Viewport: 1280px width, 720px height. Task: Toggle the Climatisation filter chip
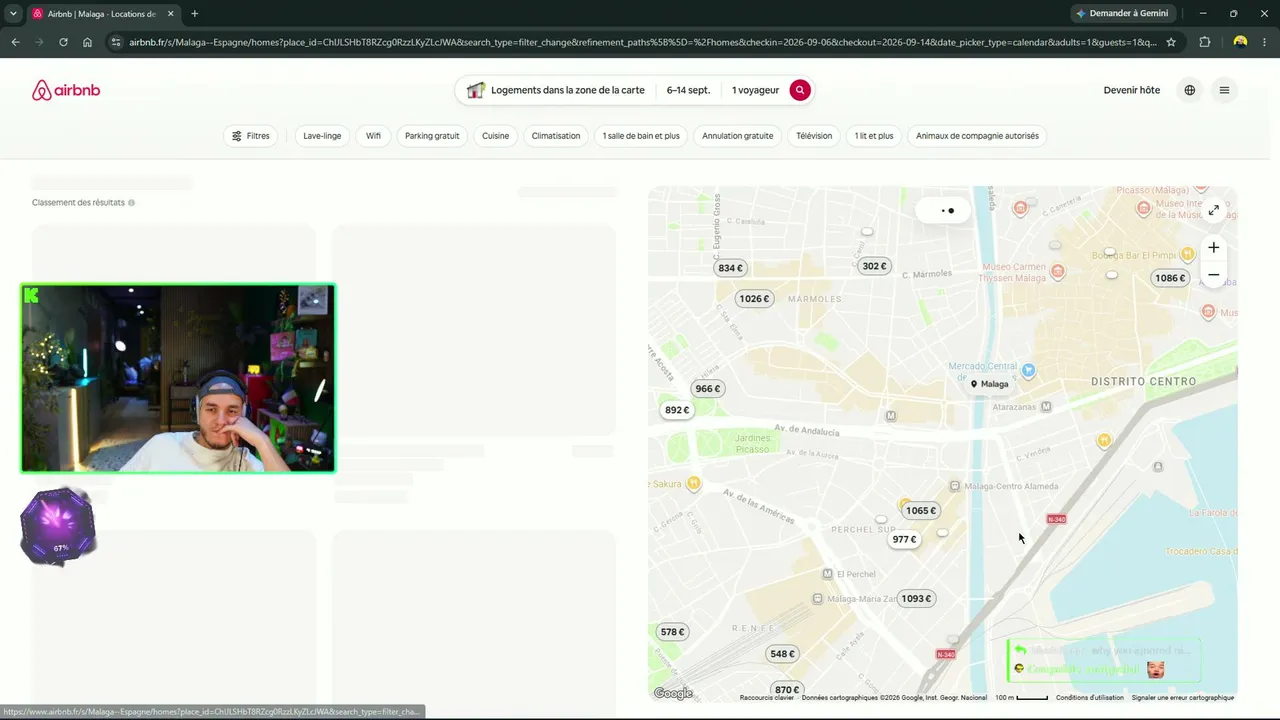556,136
